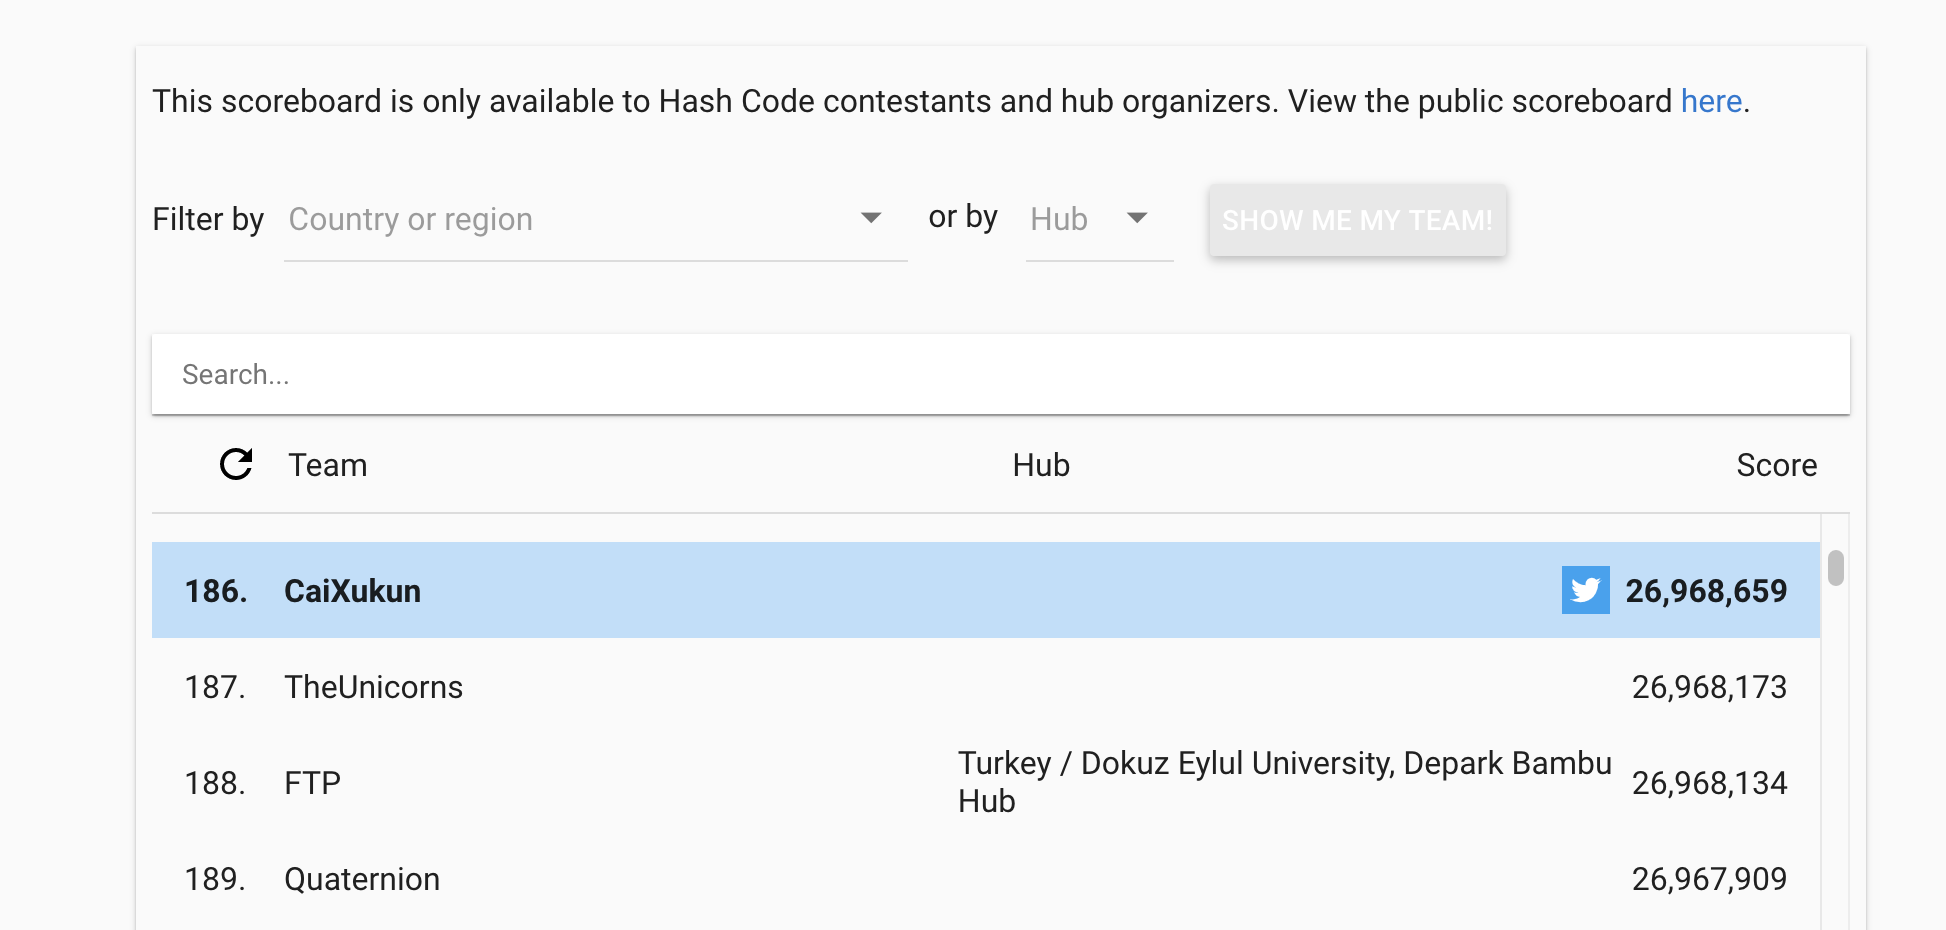
Task: Click the Hub dropdown arrow
Action: [1137, 218]
